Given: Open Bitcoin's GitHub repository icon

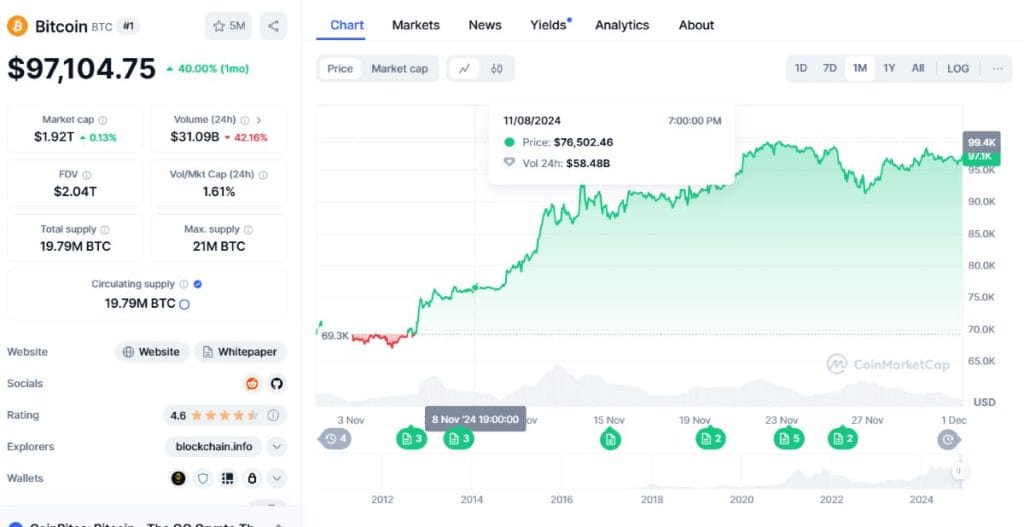Looking at the screenshot, I should [x=276, y=383].
